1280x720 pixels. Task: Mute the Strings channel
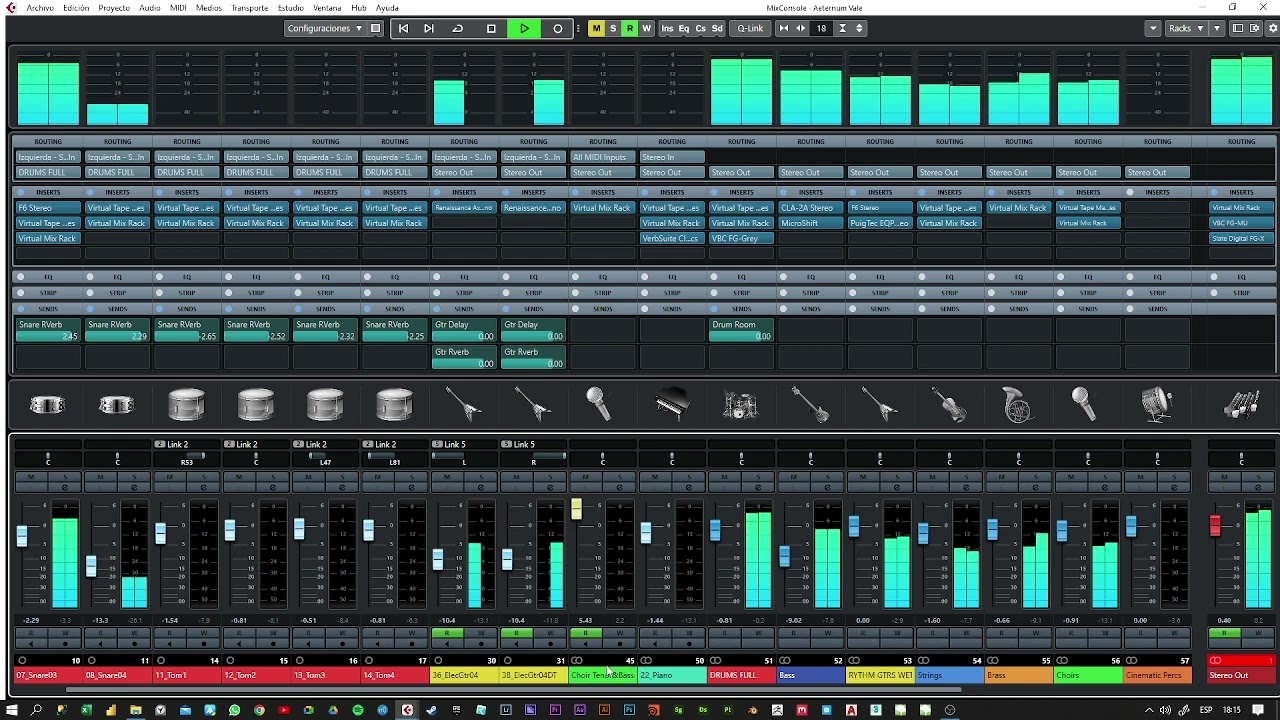[932, 477]
